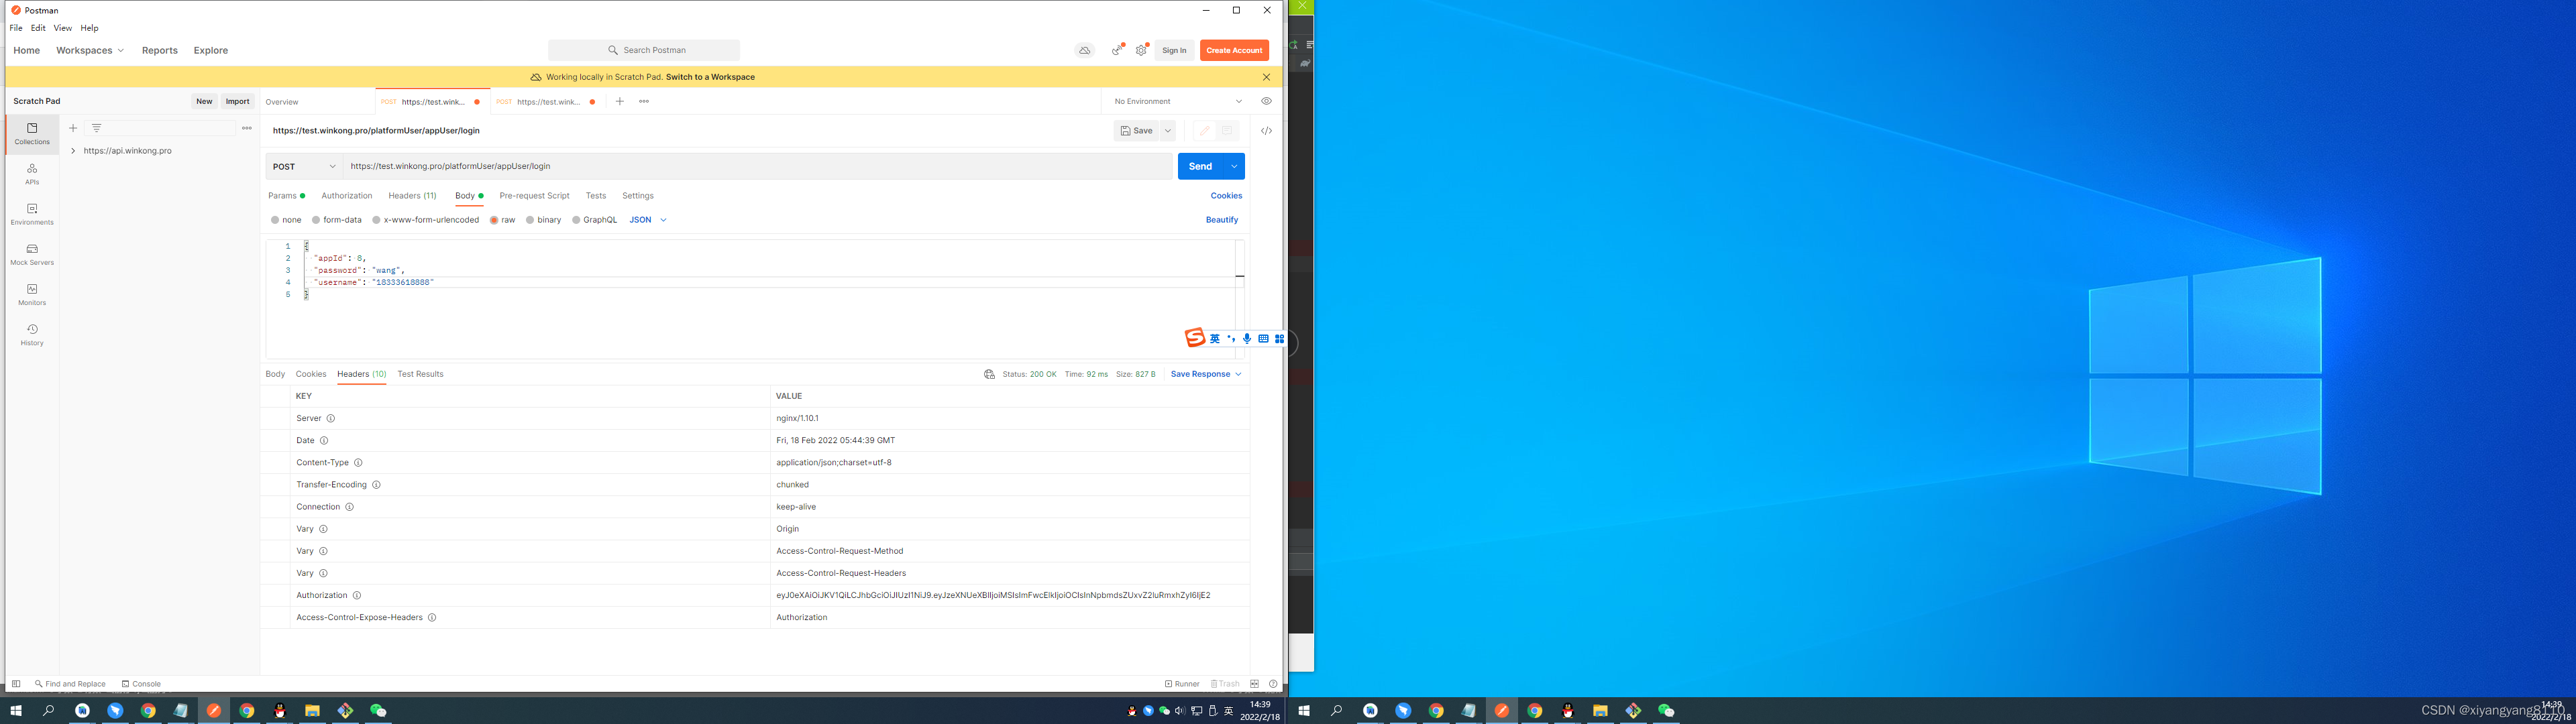Open the Collections sidebar panel
2576x724 pixels.
(32, 133)
